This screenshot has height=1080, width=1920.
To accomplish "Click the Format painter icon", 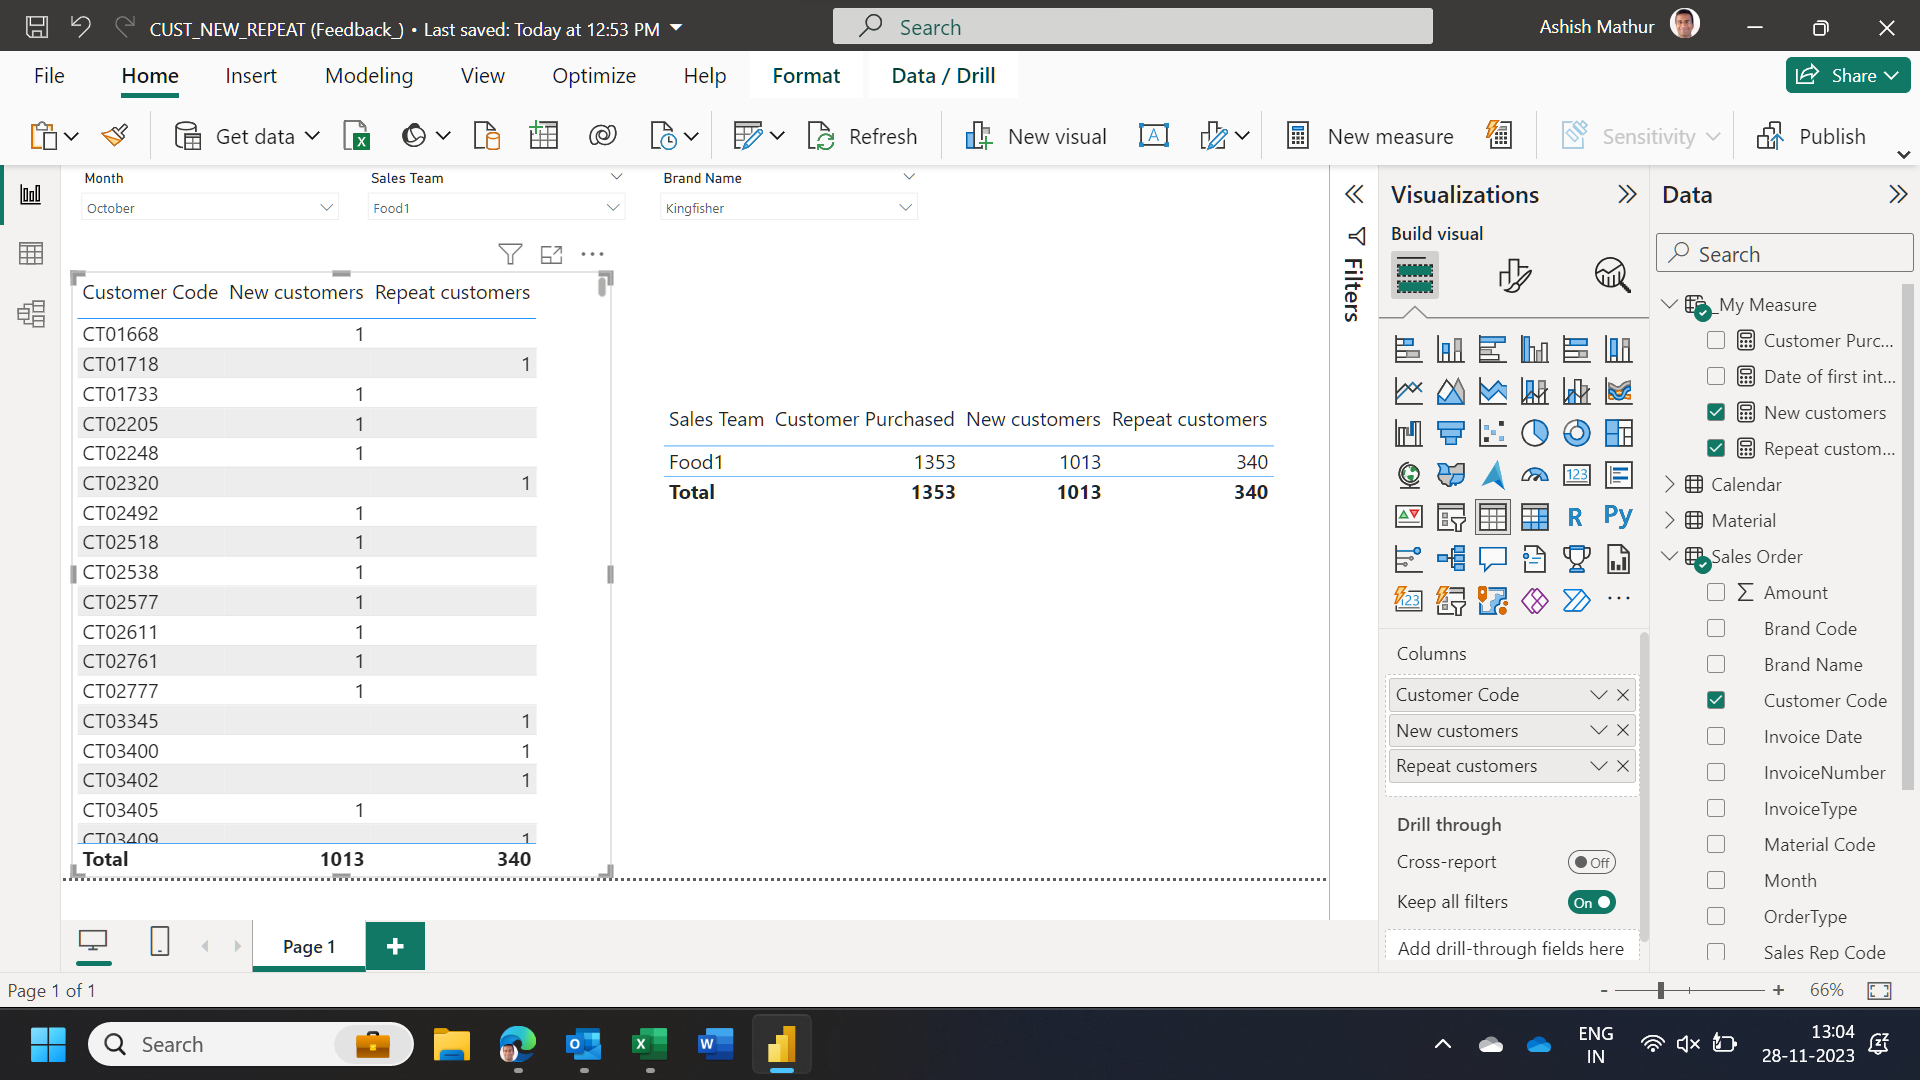I will (x=115, y=136).
